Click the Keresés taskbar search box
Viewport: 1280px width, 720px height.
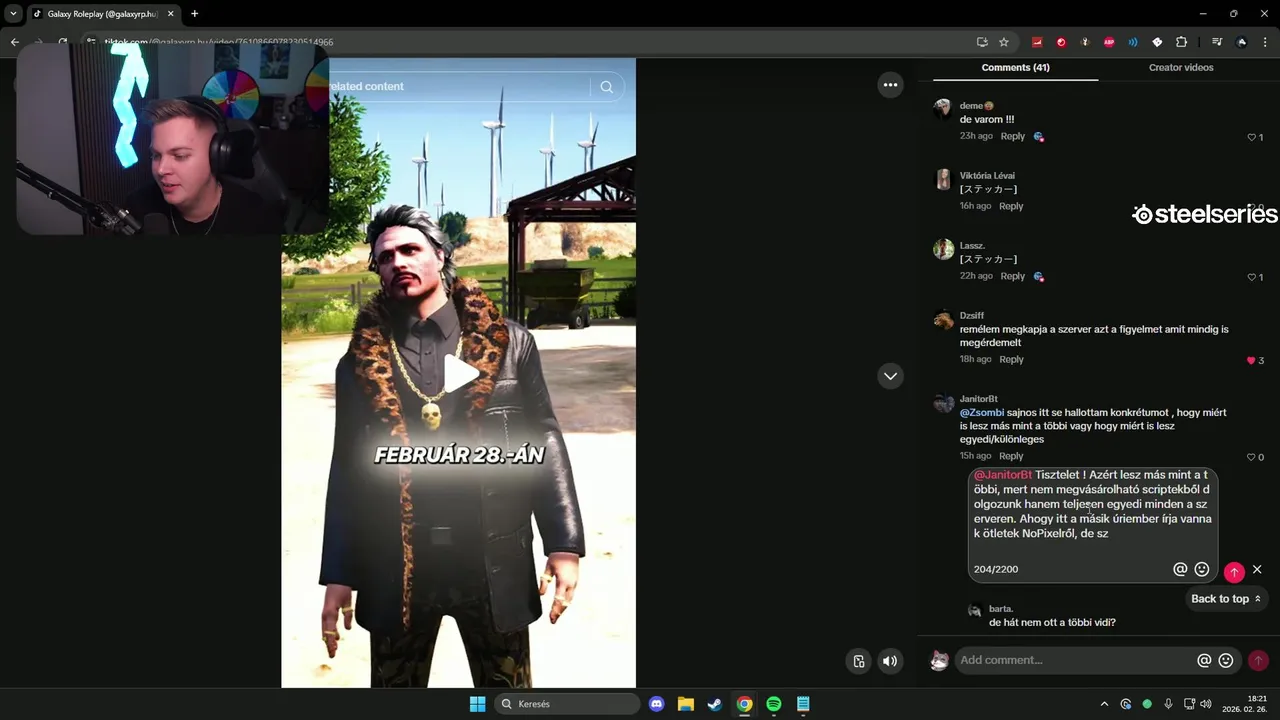(568, 704)
